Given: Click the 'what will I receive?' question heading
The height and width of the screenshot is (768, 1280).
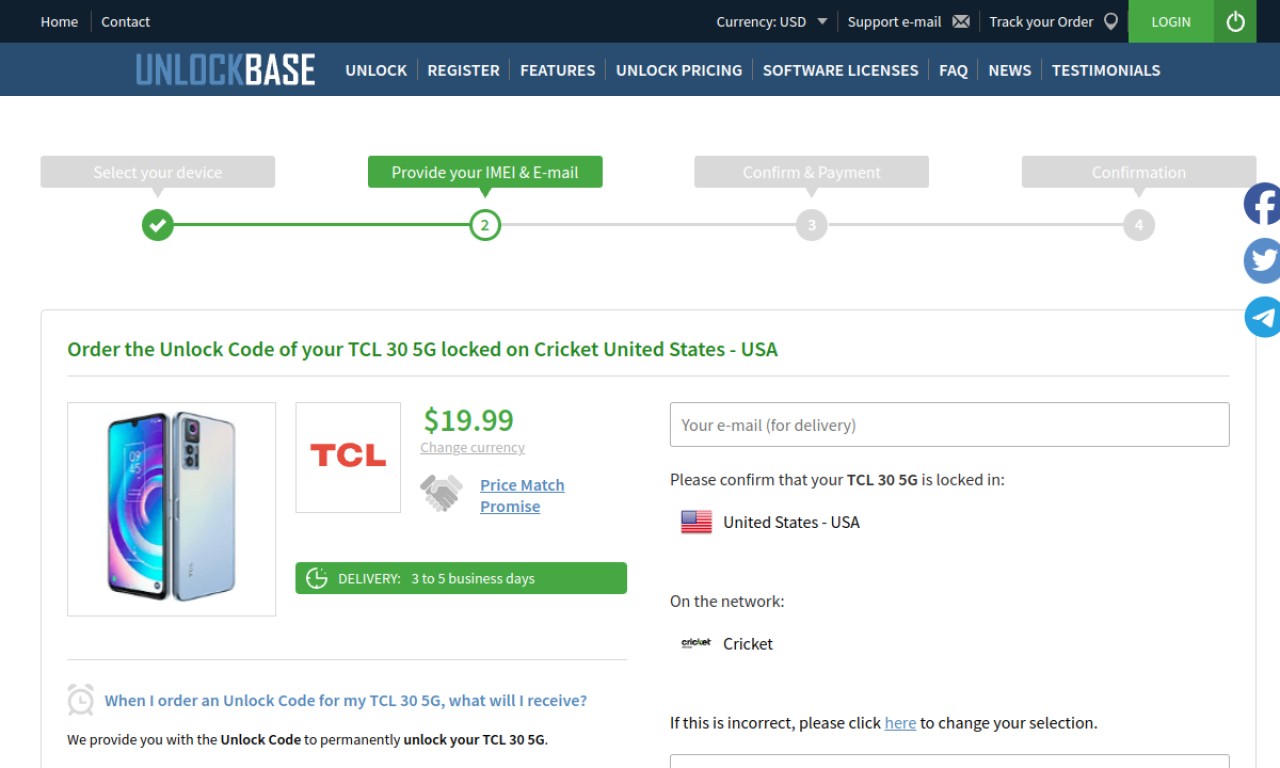Looking at the screenshot, I should (x=346, y=700).
